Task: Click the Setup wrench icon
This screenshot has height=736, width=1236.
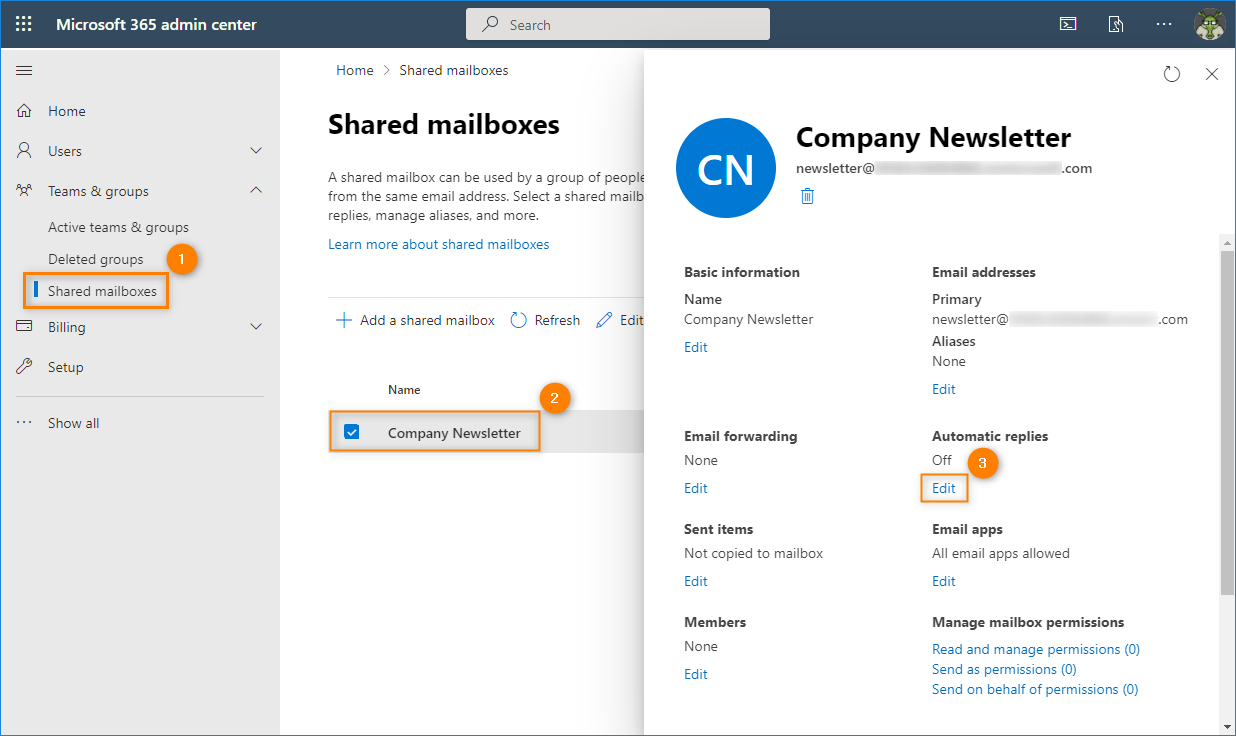Action: 25,367
